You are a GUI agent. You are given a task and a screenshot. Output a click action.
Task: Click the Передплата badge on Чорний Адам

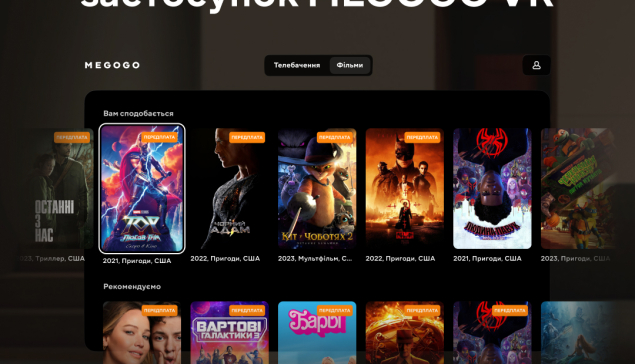point(247,137)
